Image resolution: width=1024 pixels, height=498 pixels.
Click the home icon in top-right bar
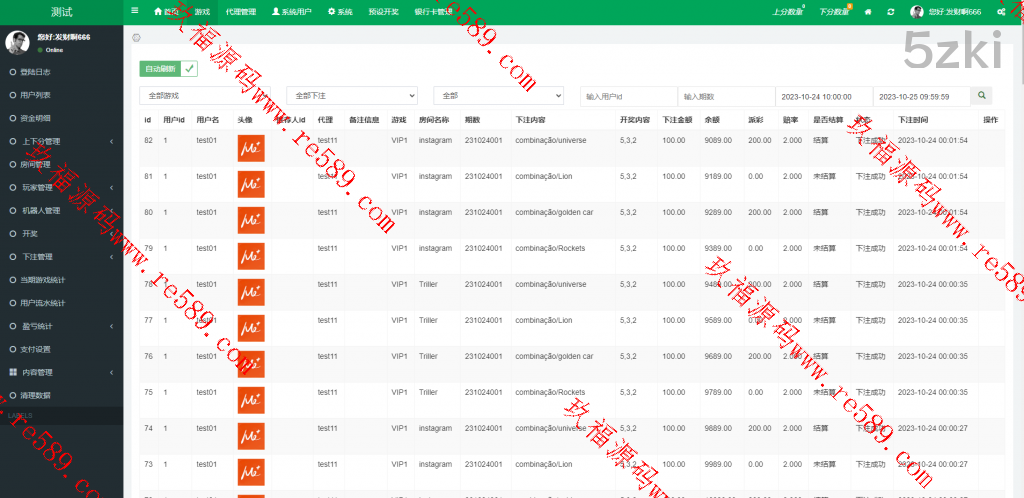click(x=868, y=12)
